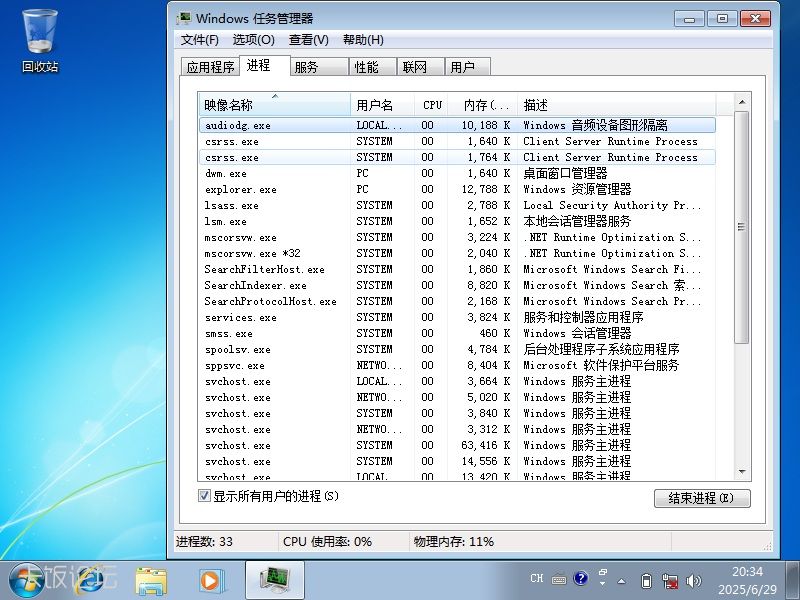Select the audiodg.exe process row
This screenshot has width=800, height=600.
(x=457, y=125)
